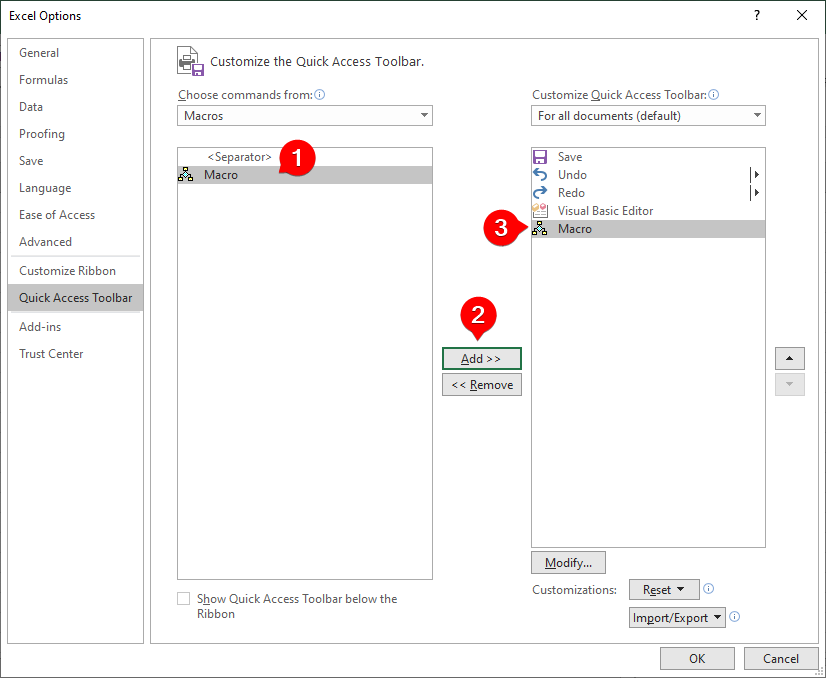826x678 pixels.
Task: Click the << Remove button
Action: coord(481,385)
